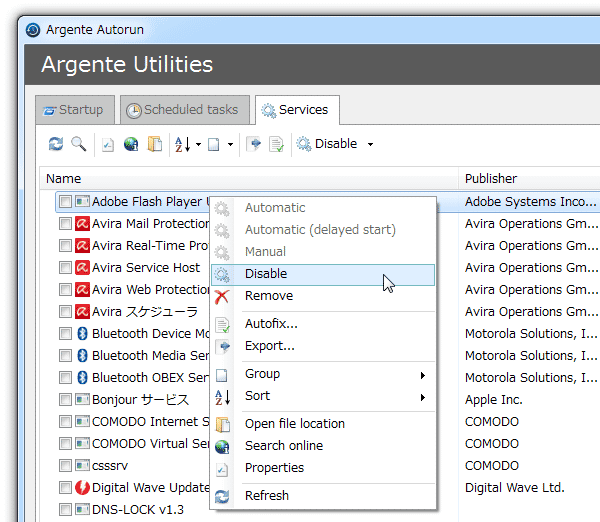Click the globe icon beside Search online in menu
This screenshot has width=600, height=522.
(x=222, y=447)
